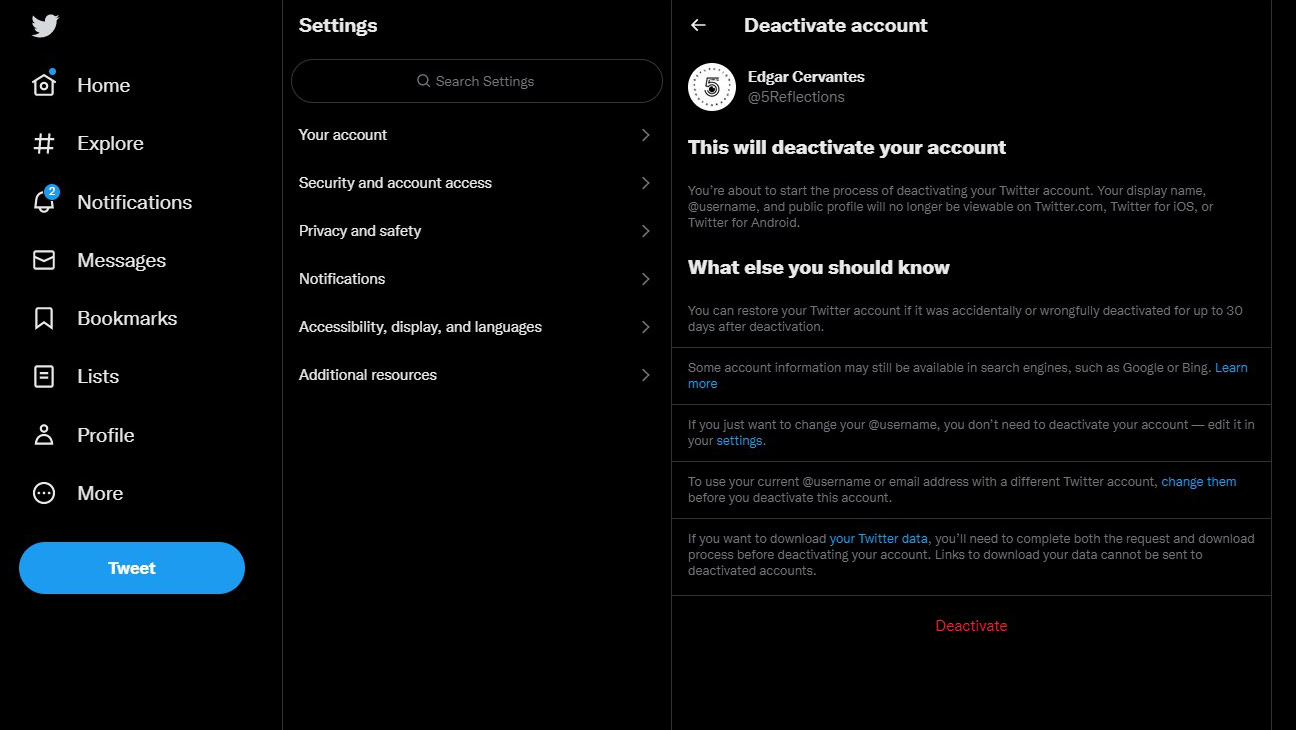Click the Twitter bird logo
Viewport: 1296px width, 730px height.
[x=45, y=26]
